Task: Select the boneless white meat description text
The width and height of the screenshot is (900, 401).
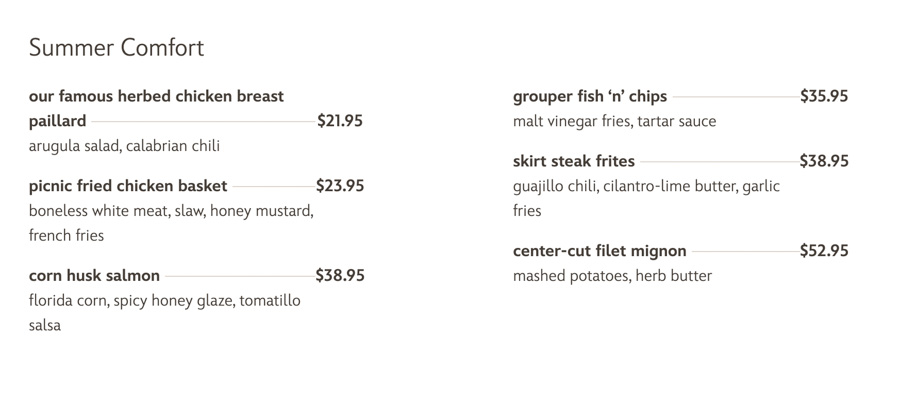Action: [x=171, y=211]
